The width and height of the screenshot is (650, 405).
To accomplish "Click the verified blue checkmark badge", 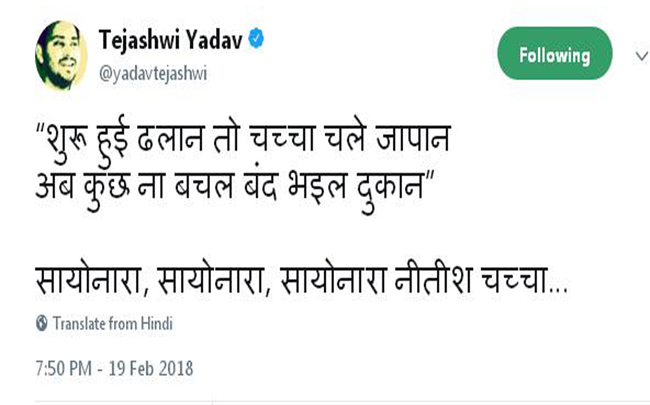I will [x=259, y=39].
